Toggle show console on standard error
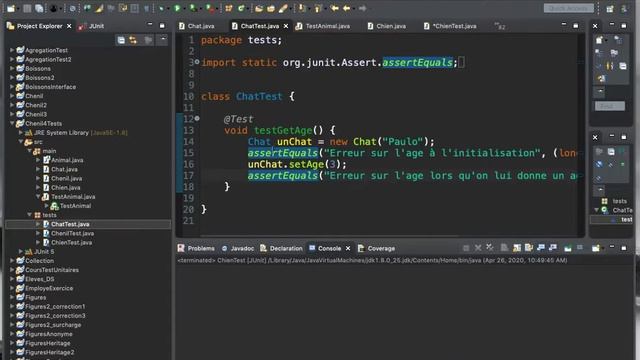Viewport: 640px width, 360px height. [x=553, y=248]
